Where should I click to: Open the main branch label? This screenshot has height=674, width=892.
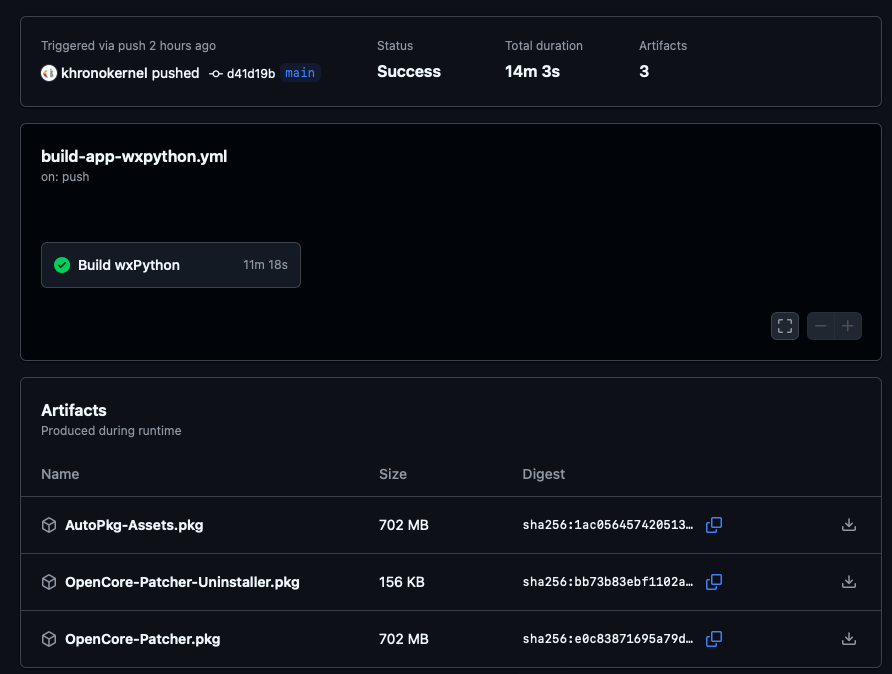(x=300, y=73)
